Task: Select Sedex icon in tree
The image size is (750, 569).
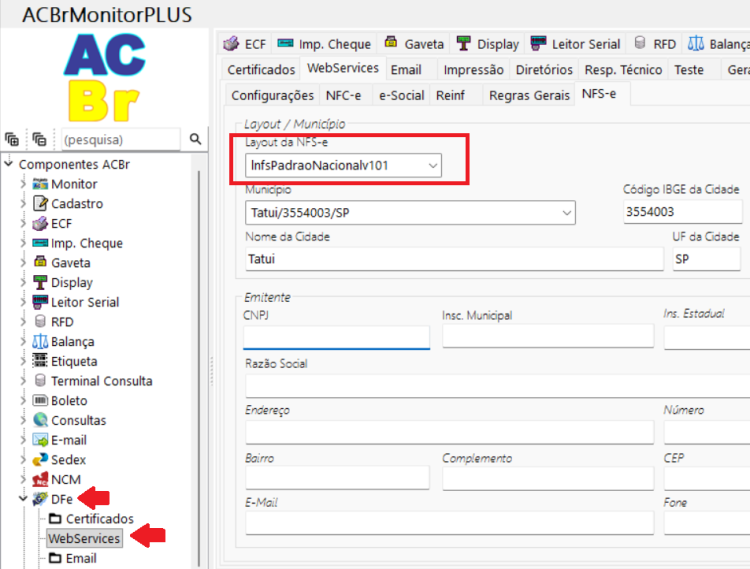Action: click(40, 460)
